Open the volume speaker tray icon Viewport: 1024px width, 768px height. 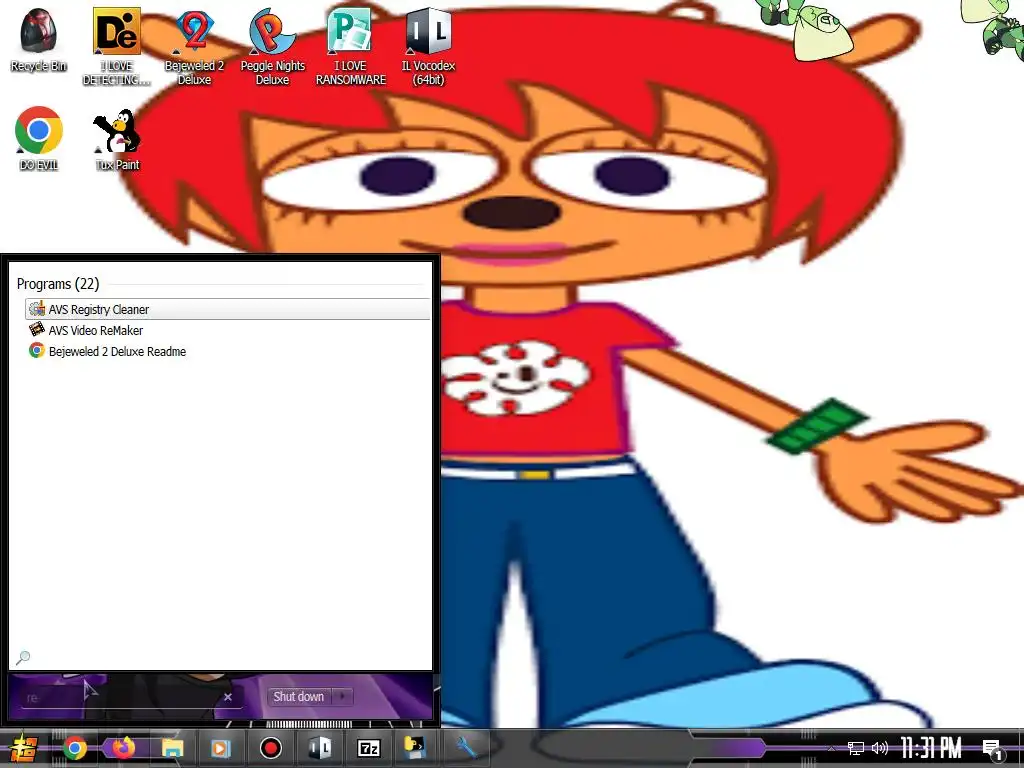[x=880, y=748]
